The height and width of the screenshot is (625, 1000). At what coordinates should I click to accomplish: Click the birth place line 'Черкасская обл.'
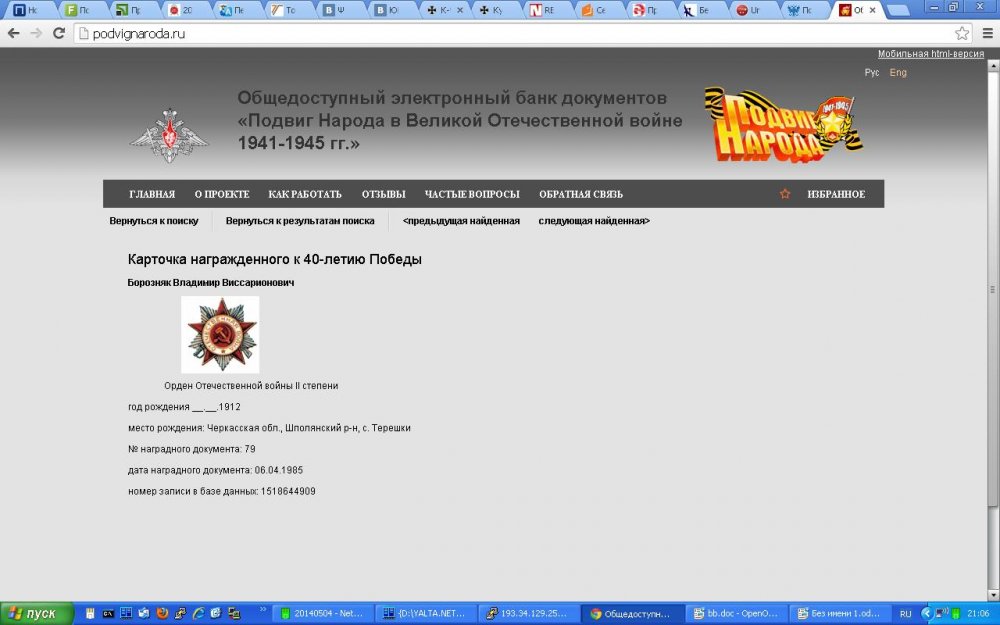[x=269, y=428]
